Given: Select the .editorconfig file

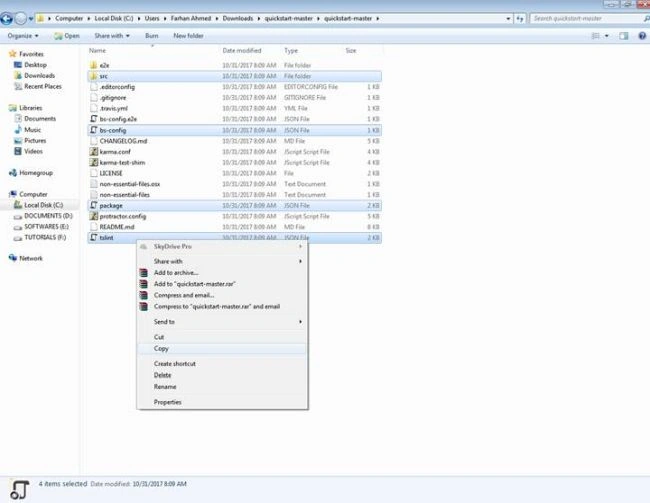Looking at the screenshot, I should (x=235, y=87).
